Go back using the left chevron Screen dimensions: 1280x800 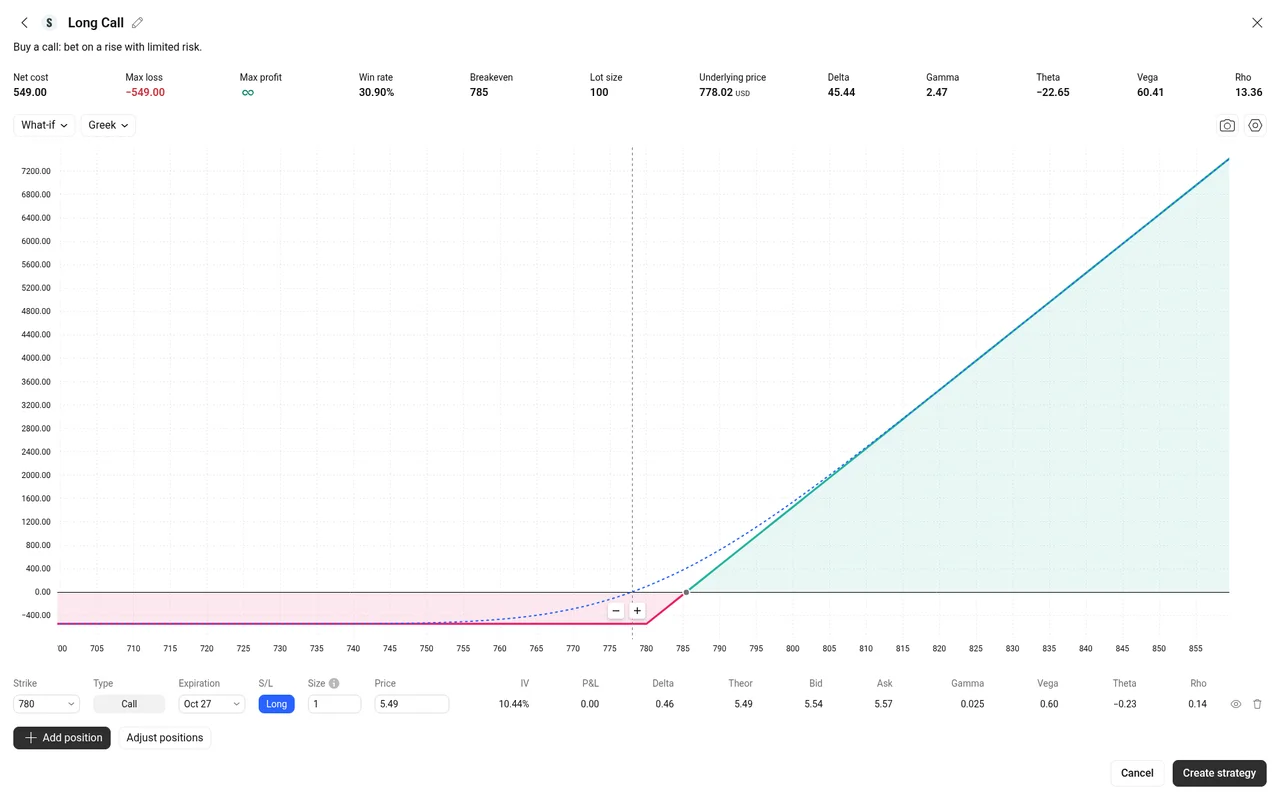(x=25, y=23)
